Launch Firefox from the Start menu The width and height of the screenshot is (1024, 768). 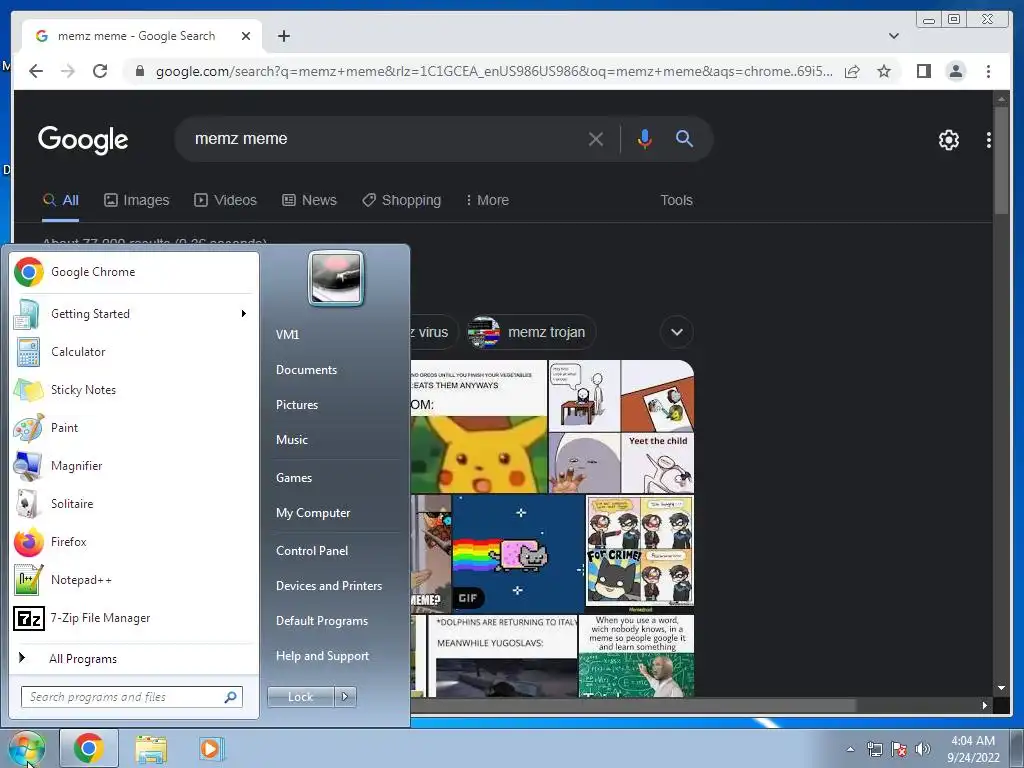(134, 541)
